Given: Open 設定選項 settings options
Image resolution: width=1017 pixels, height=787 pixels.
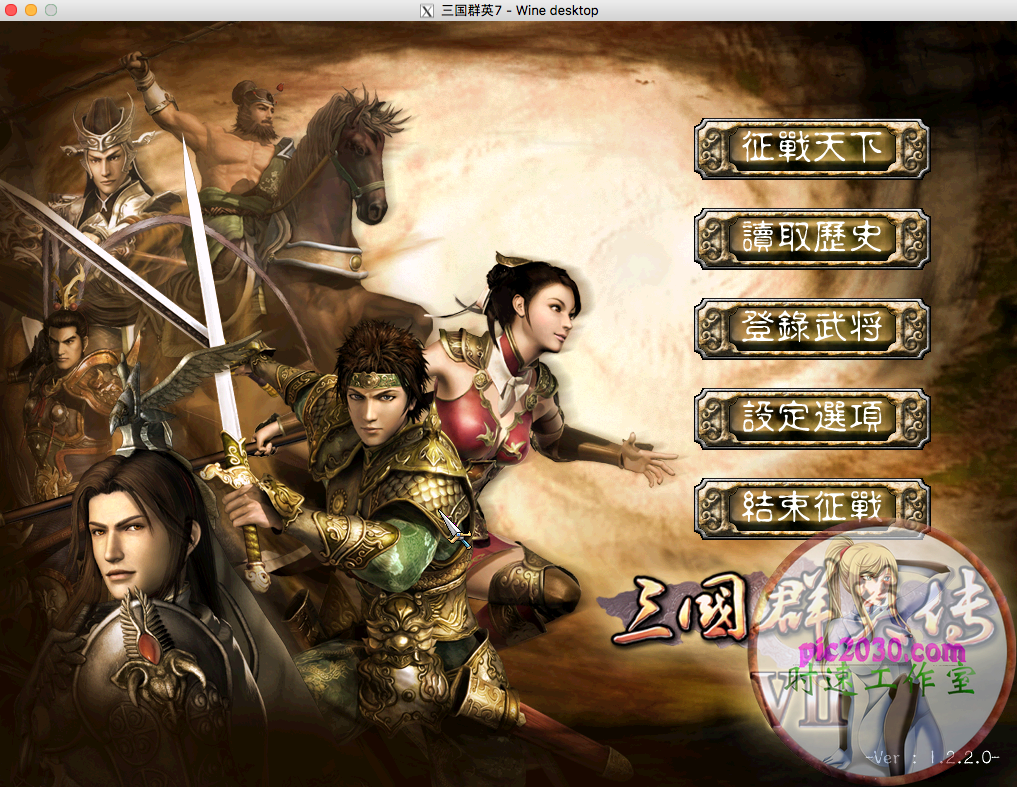Looking at the screenshot, I should click(811, 418).
